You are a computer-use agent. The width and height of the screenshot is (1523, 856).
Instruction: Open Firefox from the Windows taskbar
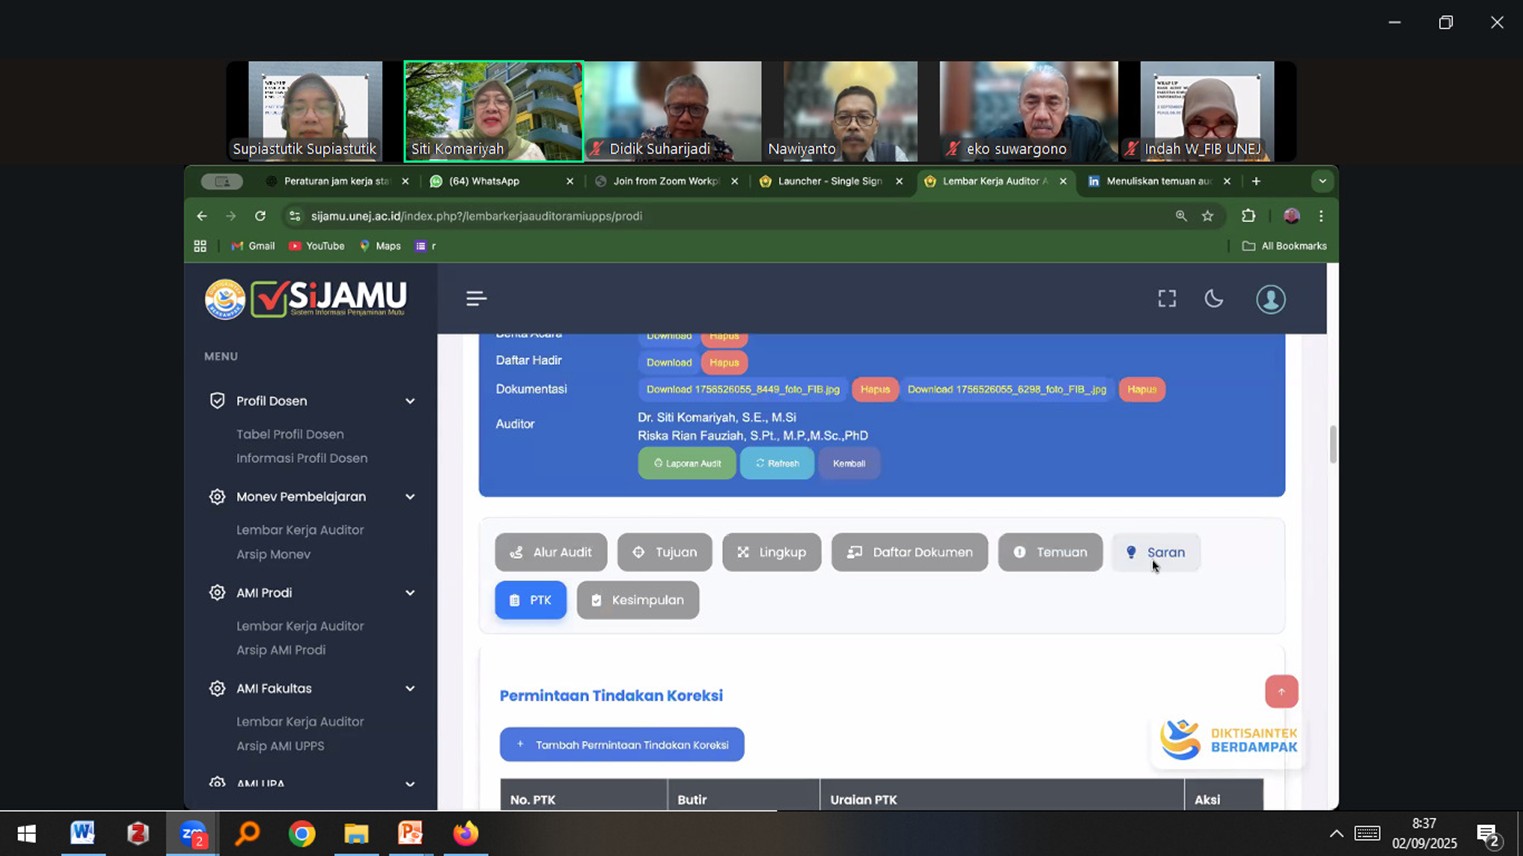(x=465, y=833)
